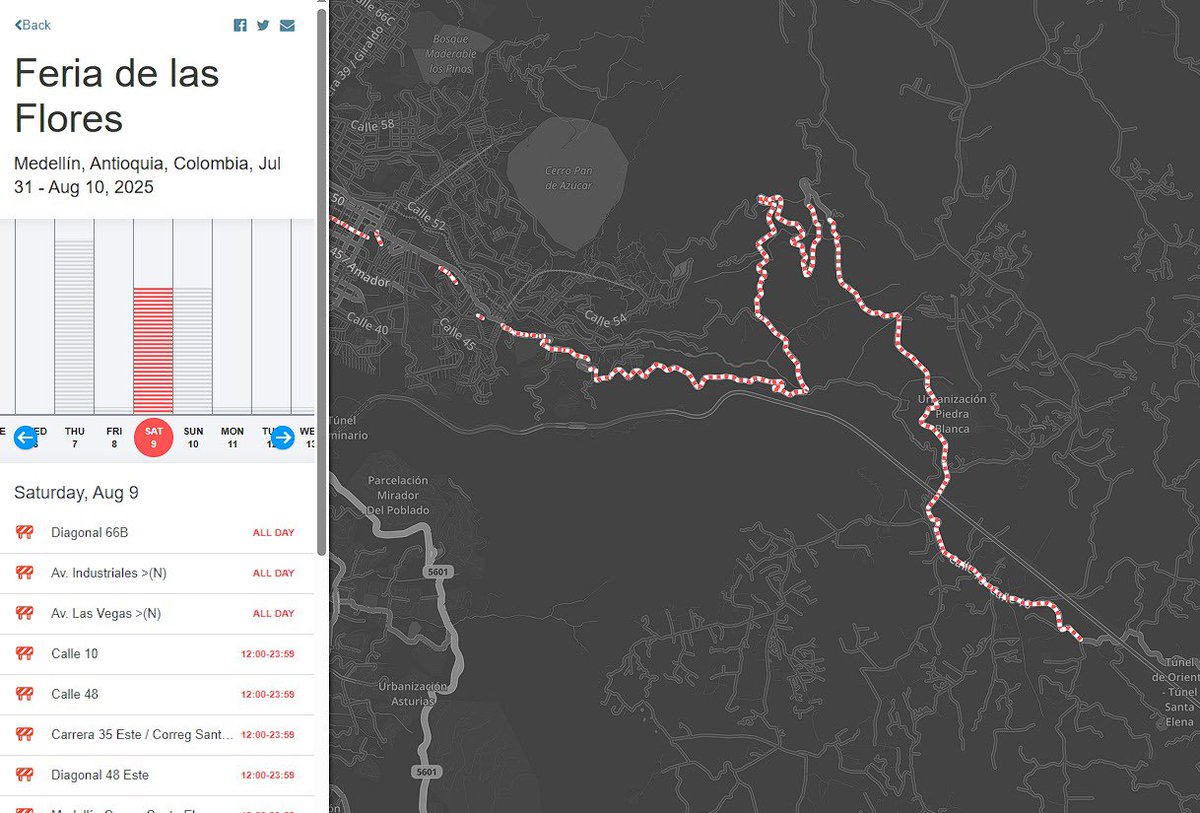Click closure icon beside Calle 48

(x=25, y=694)
